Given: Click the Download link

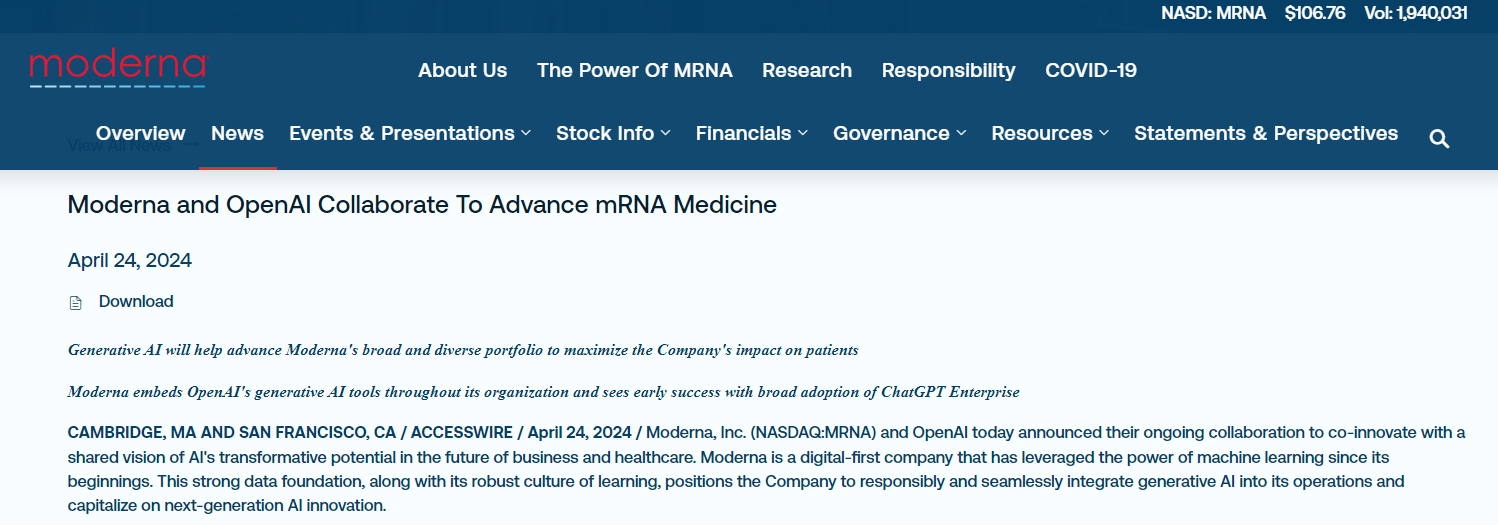Looking at the screenshot, I should click(x=136, y=301).
